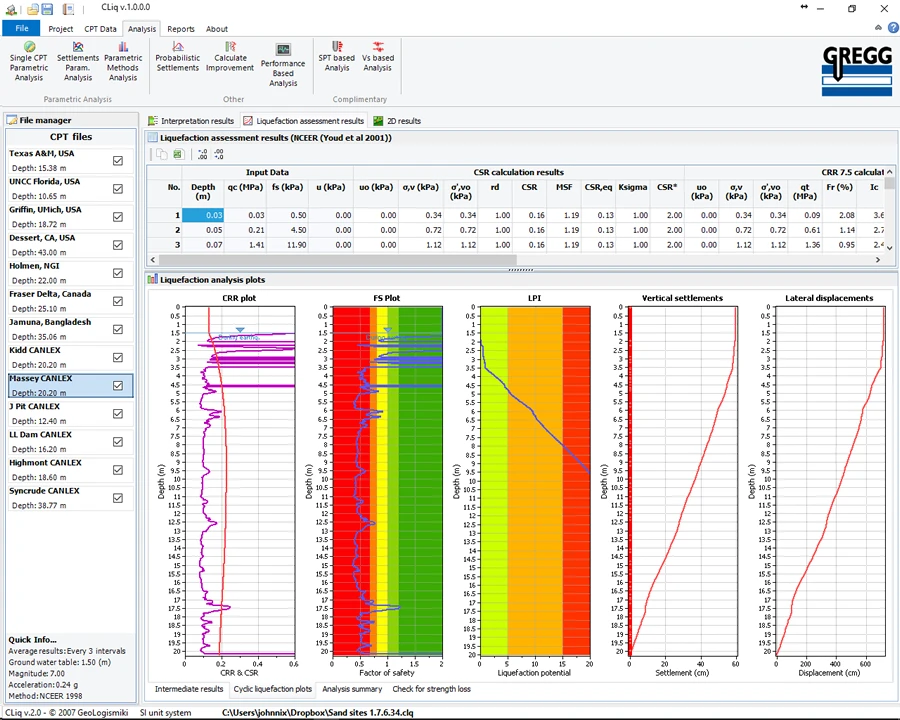Screen dimensions: 900x720
Task: Click the File manager panel icon
Action: click(x=12, y=120)
